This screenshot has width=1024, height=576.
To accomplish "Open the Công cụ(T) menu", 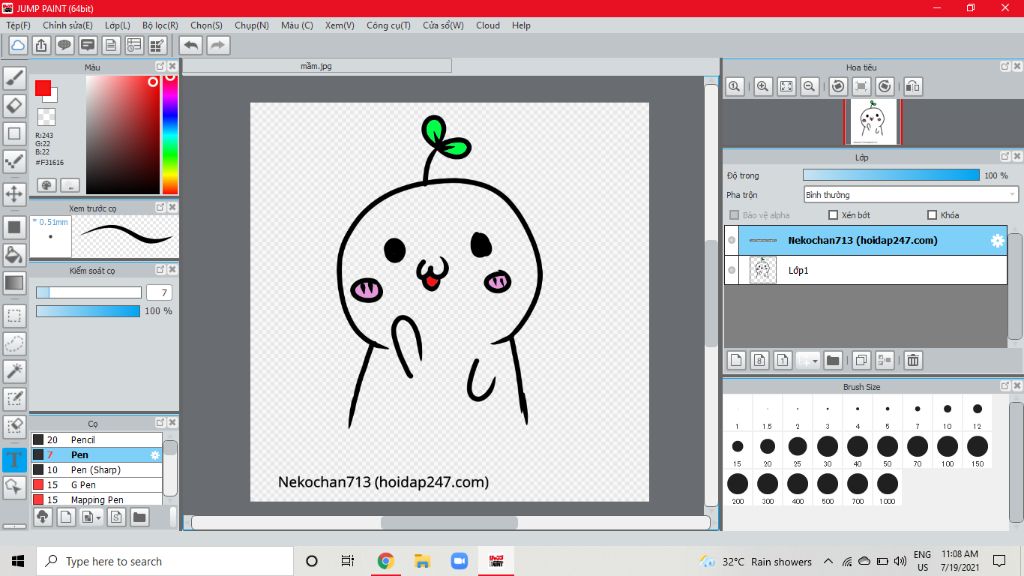I will click(x=388, y=25).
